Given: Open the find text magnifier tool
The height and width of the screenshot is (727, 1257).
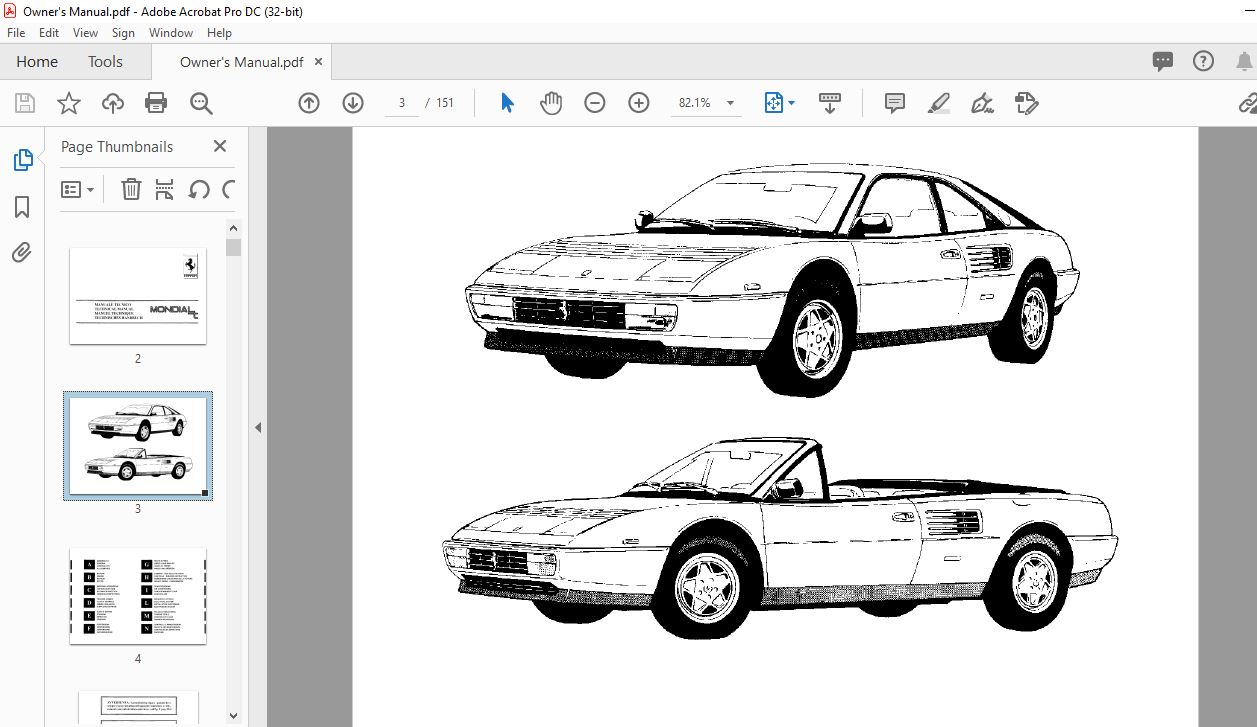Looking at the screenshot, I should 201,103.
